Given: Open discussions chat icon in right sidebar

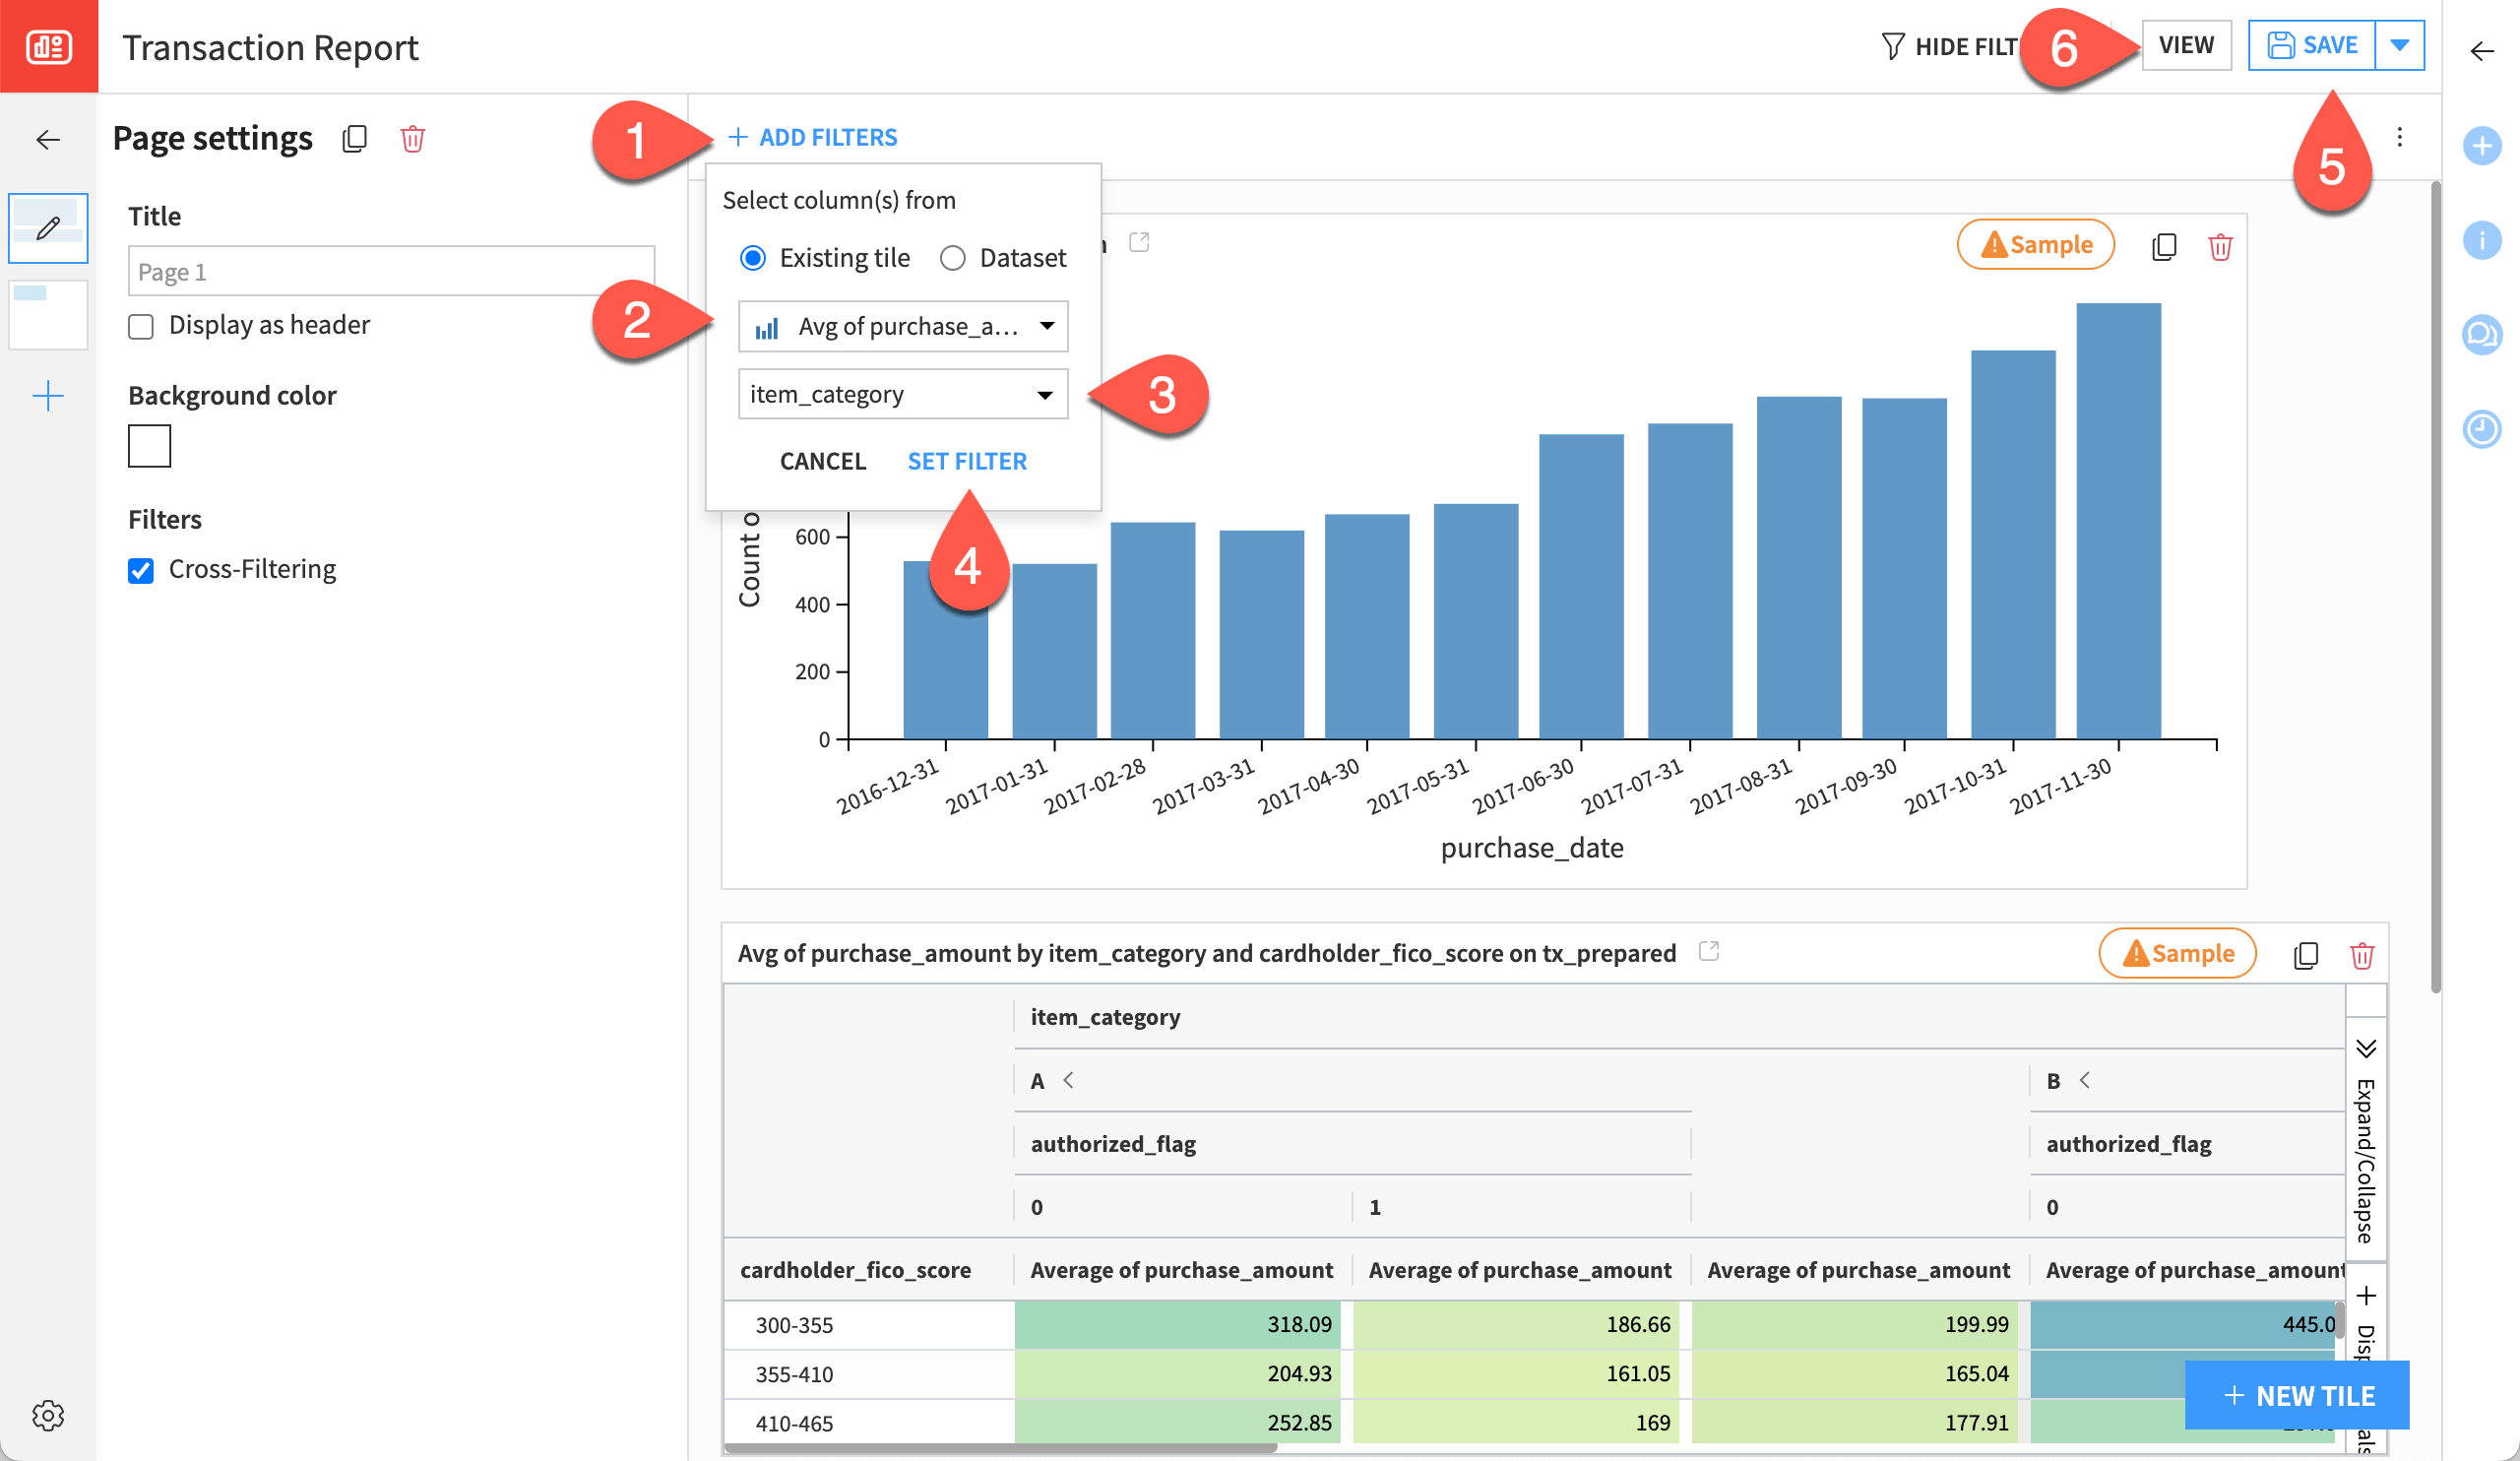Looking at the screenshot, I should point(2481,334).
